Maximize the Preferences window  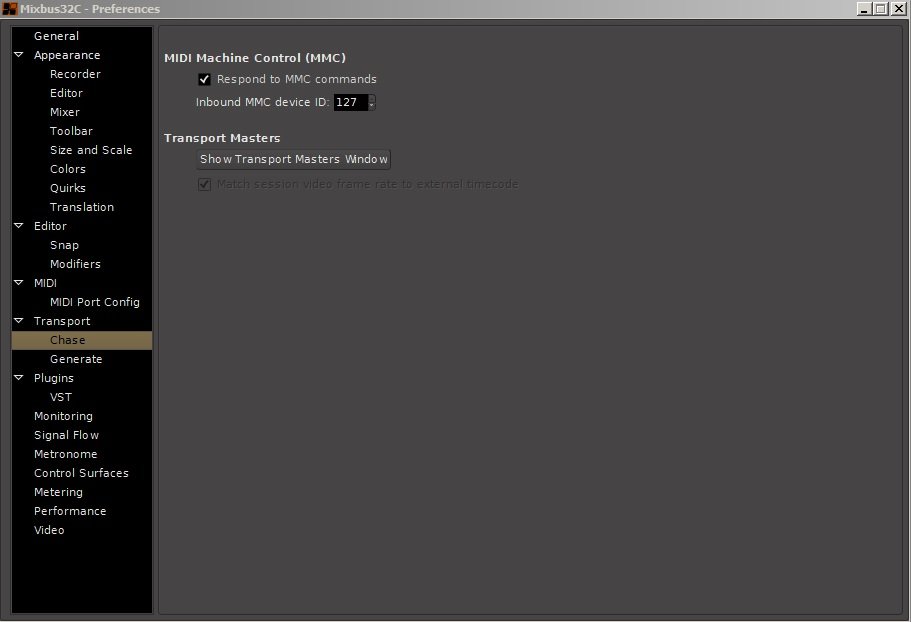[x=881, y=9]
